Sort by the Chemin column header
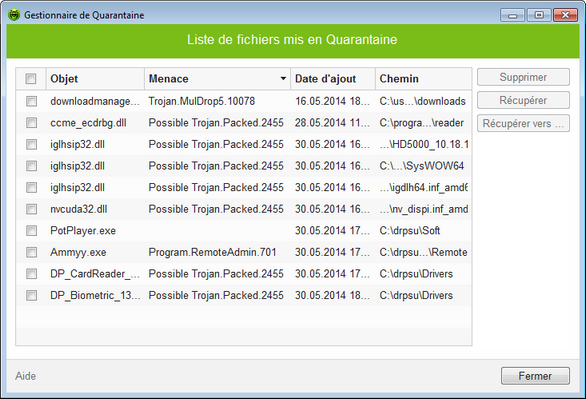 (x=423, y=78)
